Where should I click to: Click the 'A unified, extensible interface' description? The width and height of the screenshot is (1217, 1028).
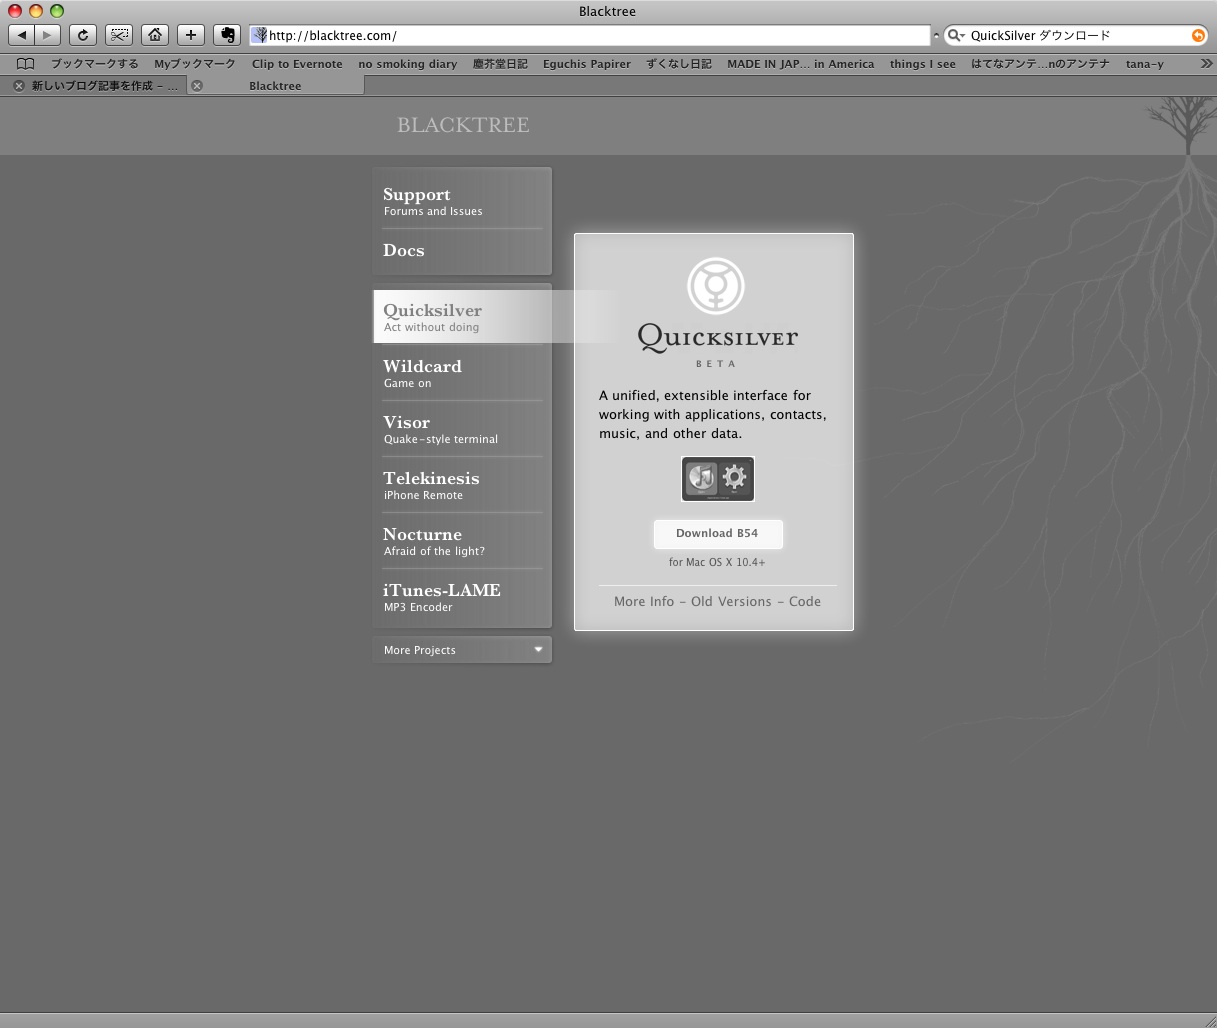pyautogui.click(x=713, y=414)
